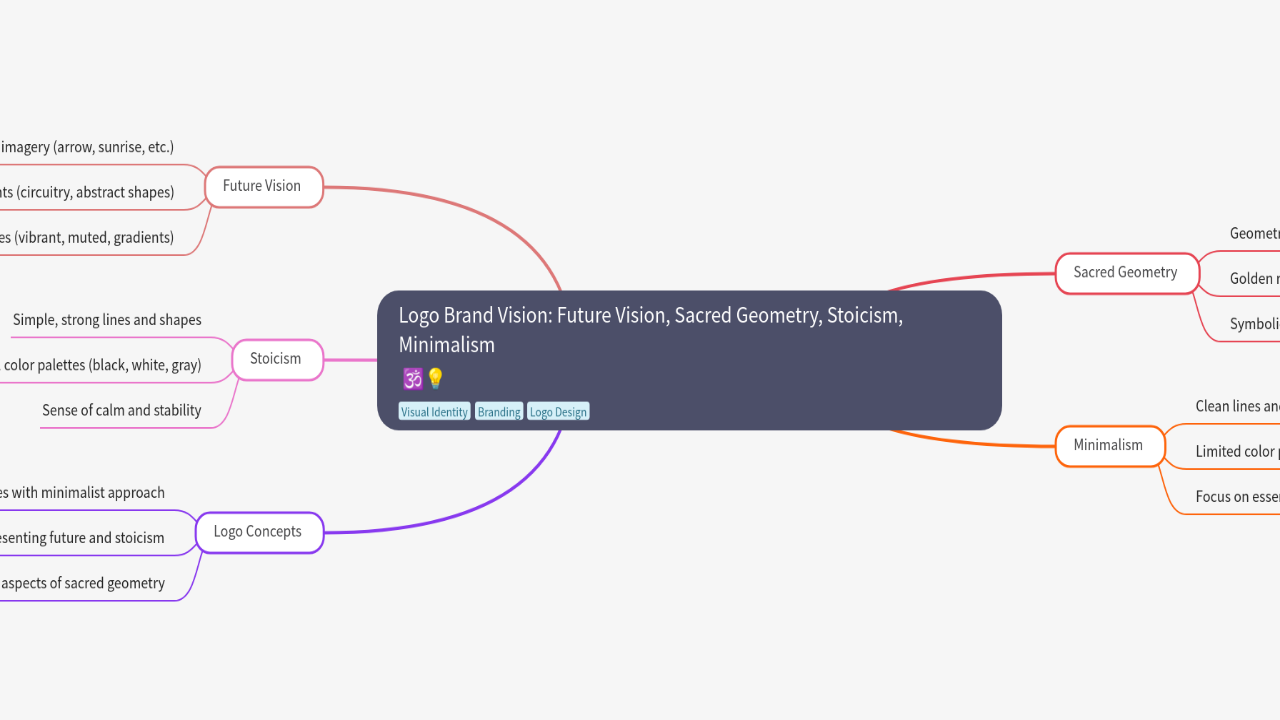
Task: Select 'future and stoicism' item
Action: 82,538
